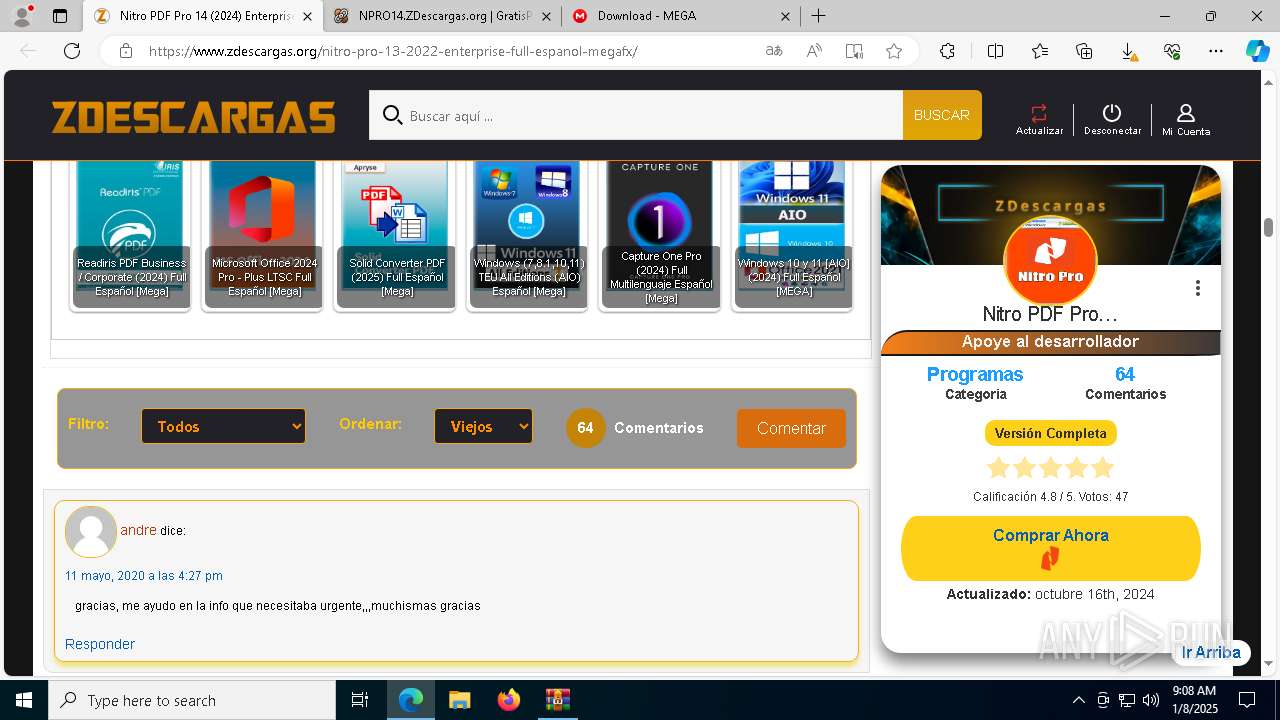Click the Desconectar power icon
This screenshot has width=1280, height=720.
click(x=1111, y=113)
